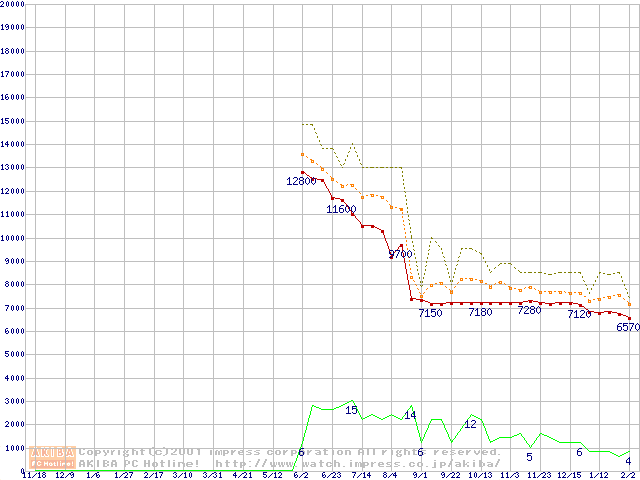Screen dimensions: 640x480
Task: Select the 6/2 date on the x-axis
Action: [x=301, y=475]
